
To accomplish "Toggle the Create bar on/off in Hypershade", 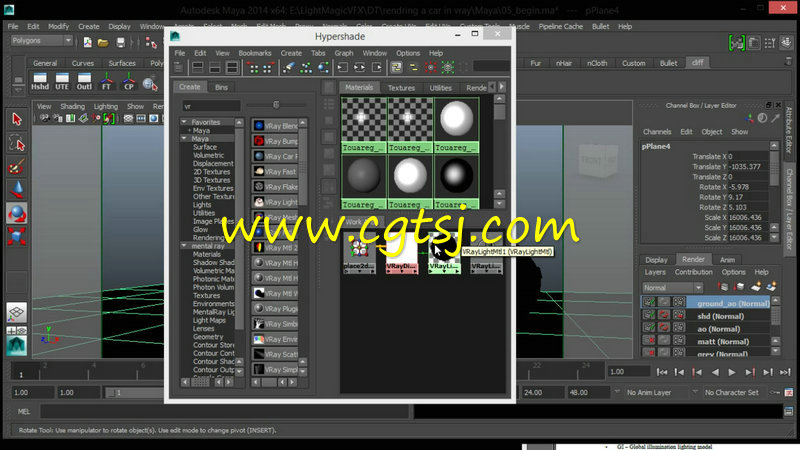I will pos(179,67).
